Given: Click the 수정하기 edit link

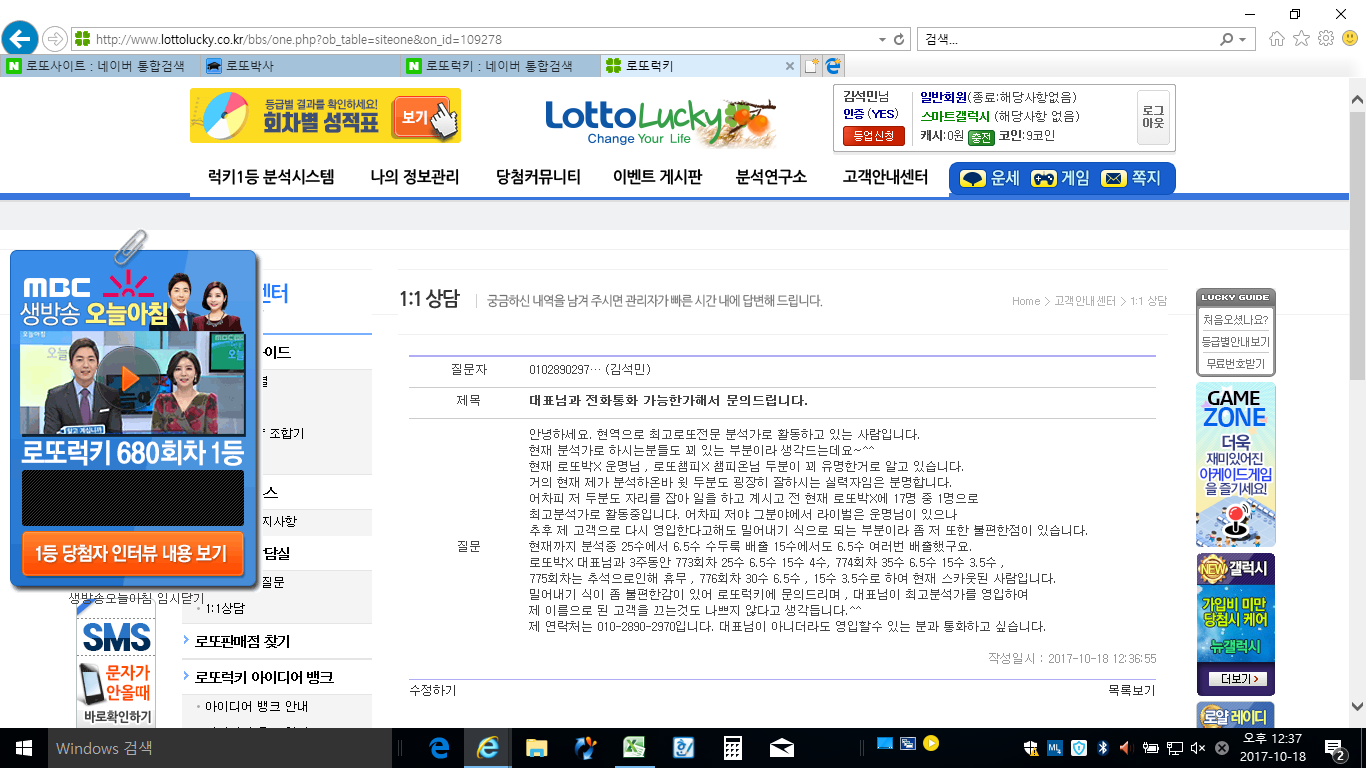Looking at the screenshot, I should click(433, 691).
